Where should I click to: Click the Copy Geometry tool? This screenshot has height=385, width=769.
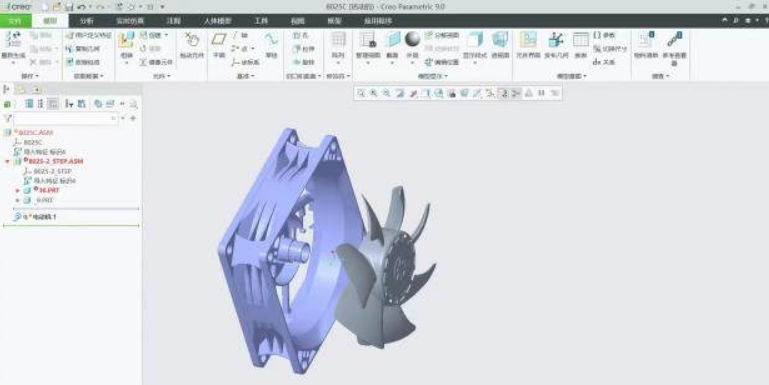(x=82, y=49)
